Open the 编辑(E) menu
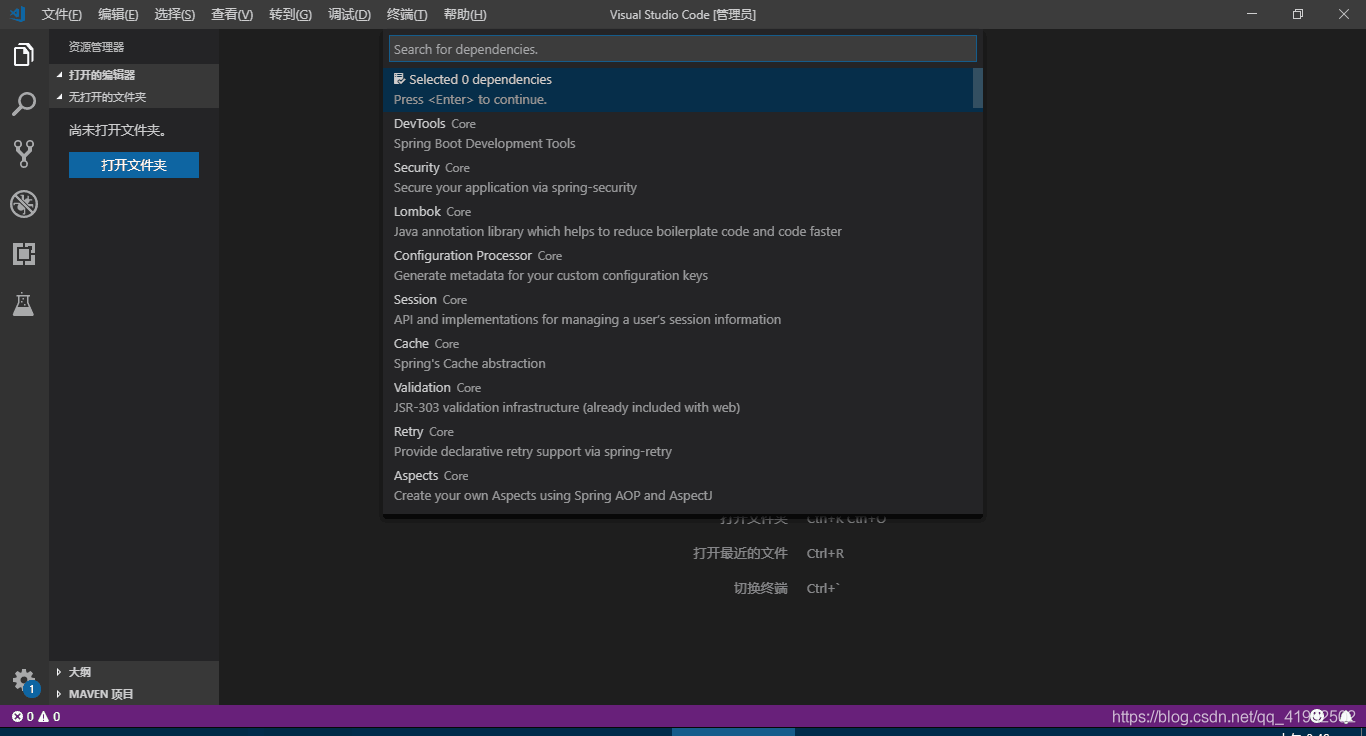The image size is (1366, 736). click(x=118, y=14)
